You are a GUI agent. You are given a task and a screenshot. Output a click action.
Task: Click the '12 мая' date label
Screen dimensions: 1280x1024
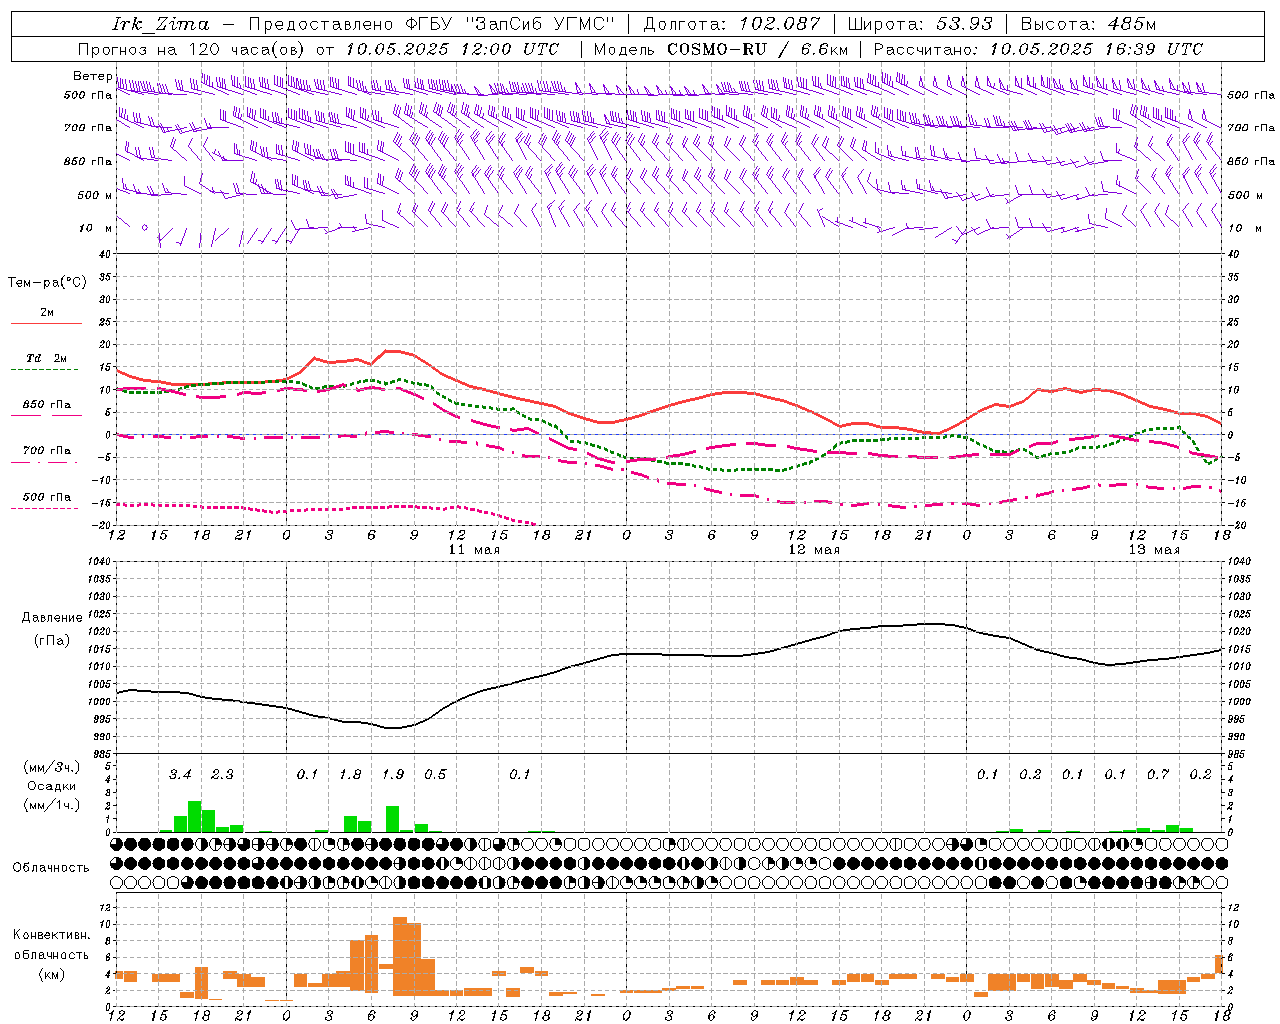pos(814,550)
